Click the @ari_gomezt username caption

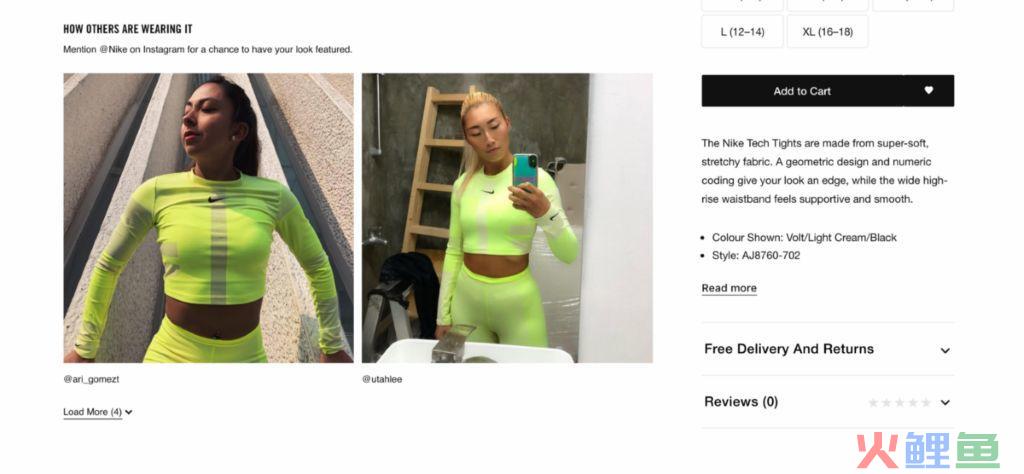[91, 379]
